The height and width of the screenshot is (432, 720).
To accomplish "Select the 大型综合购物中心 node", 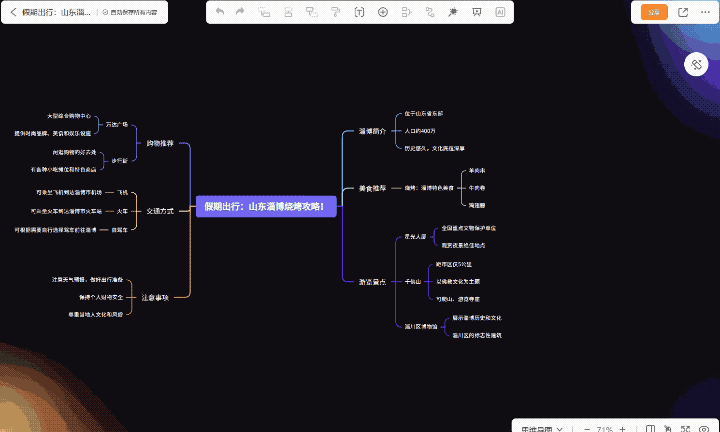I will tap(69, 116).
